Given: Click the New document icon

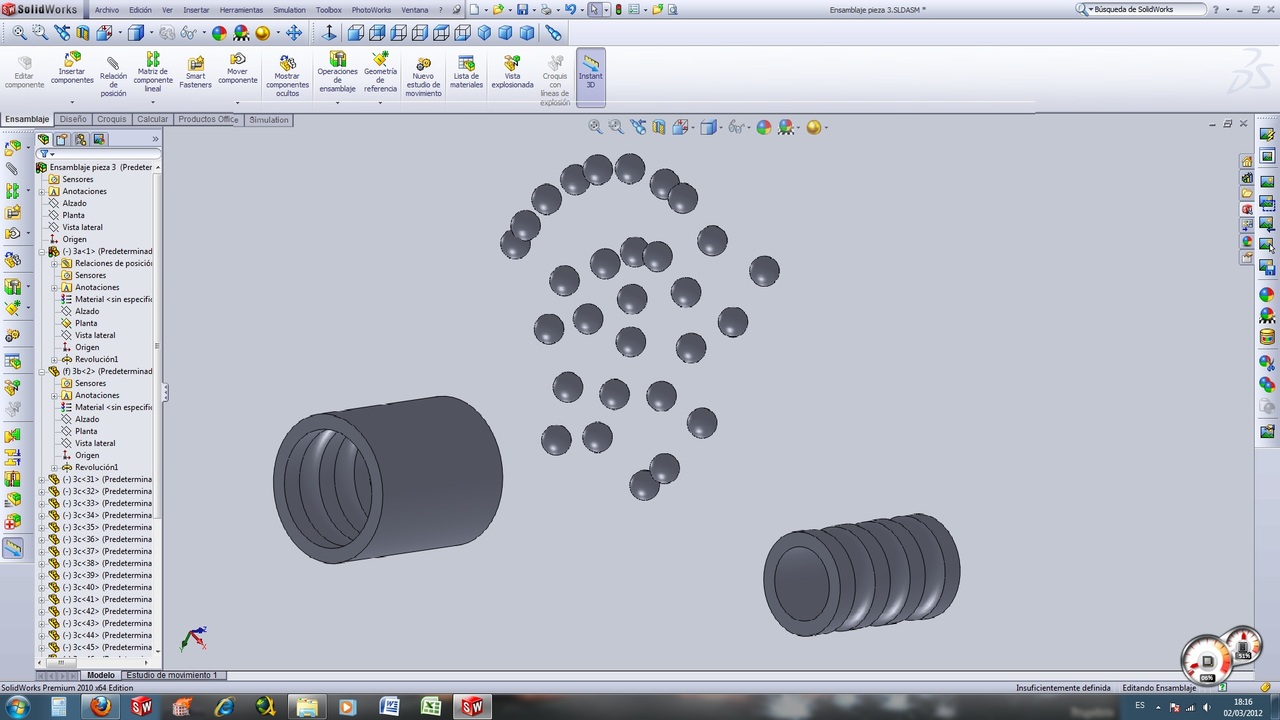Looking at the screenshot, I should [x=474, y=9].
